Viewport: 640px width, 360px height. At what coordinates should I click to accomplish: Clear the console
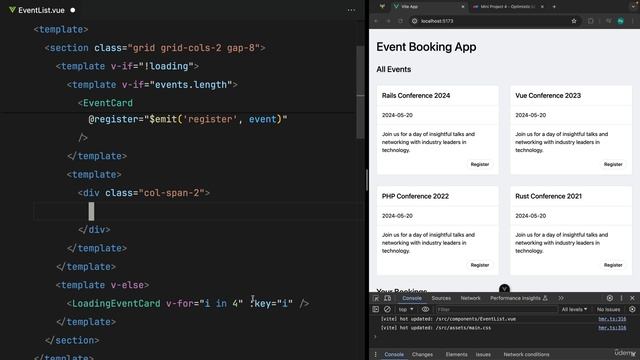(387, 309)
